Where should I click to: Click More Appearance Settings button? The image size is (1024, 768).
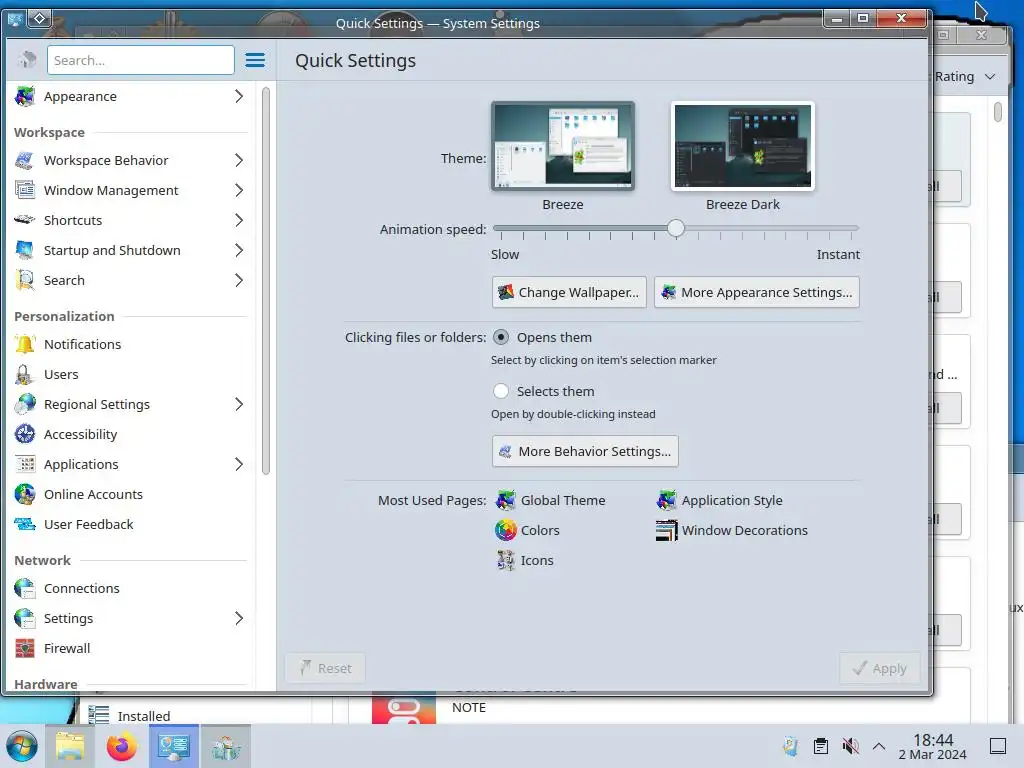[x=757, y=292]
